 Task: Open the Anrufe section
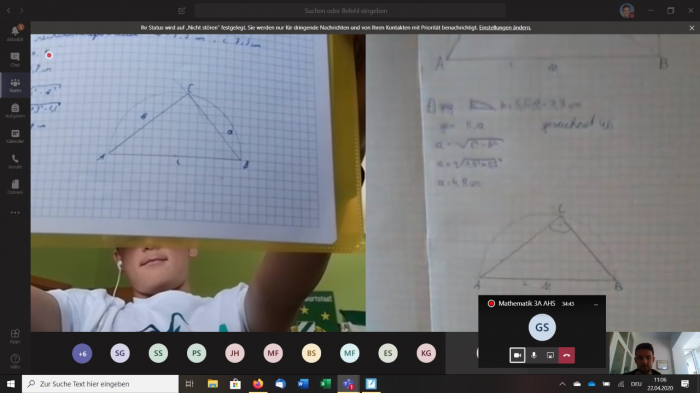click(15, 161)
